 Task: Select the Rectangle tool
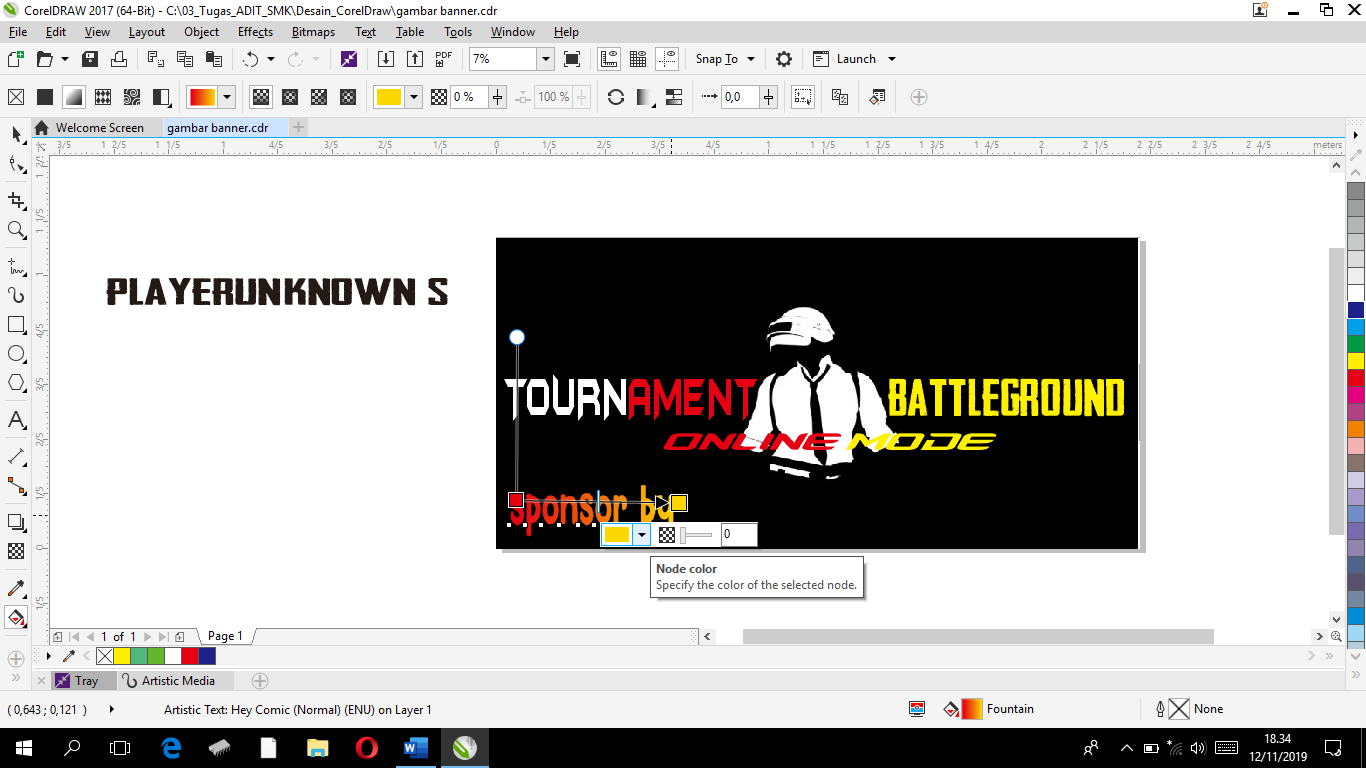16,325
